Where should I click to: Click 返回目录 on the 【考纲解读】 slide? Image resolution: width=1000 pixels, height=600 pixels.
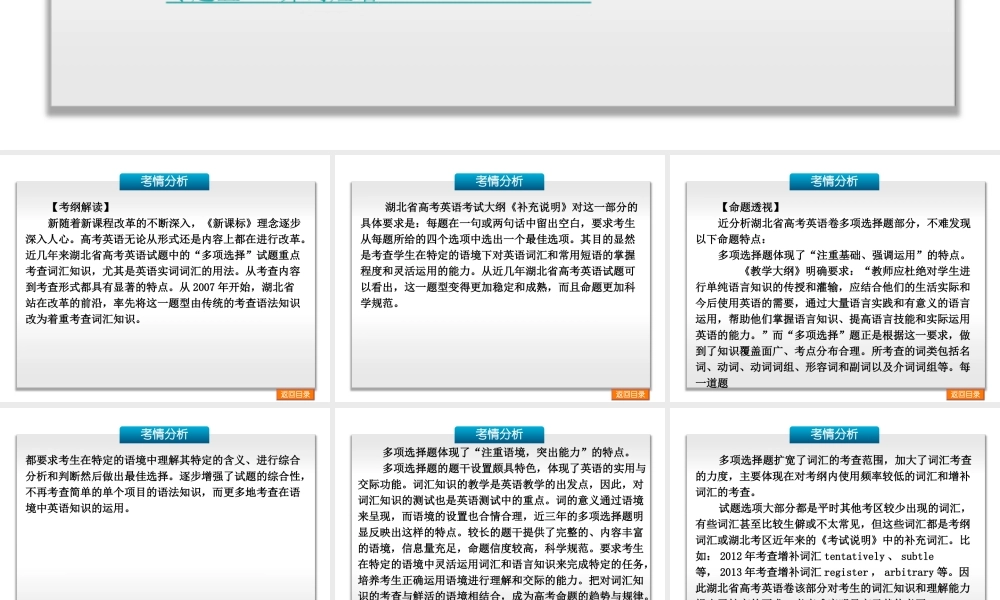(x=295, y=395)
